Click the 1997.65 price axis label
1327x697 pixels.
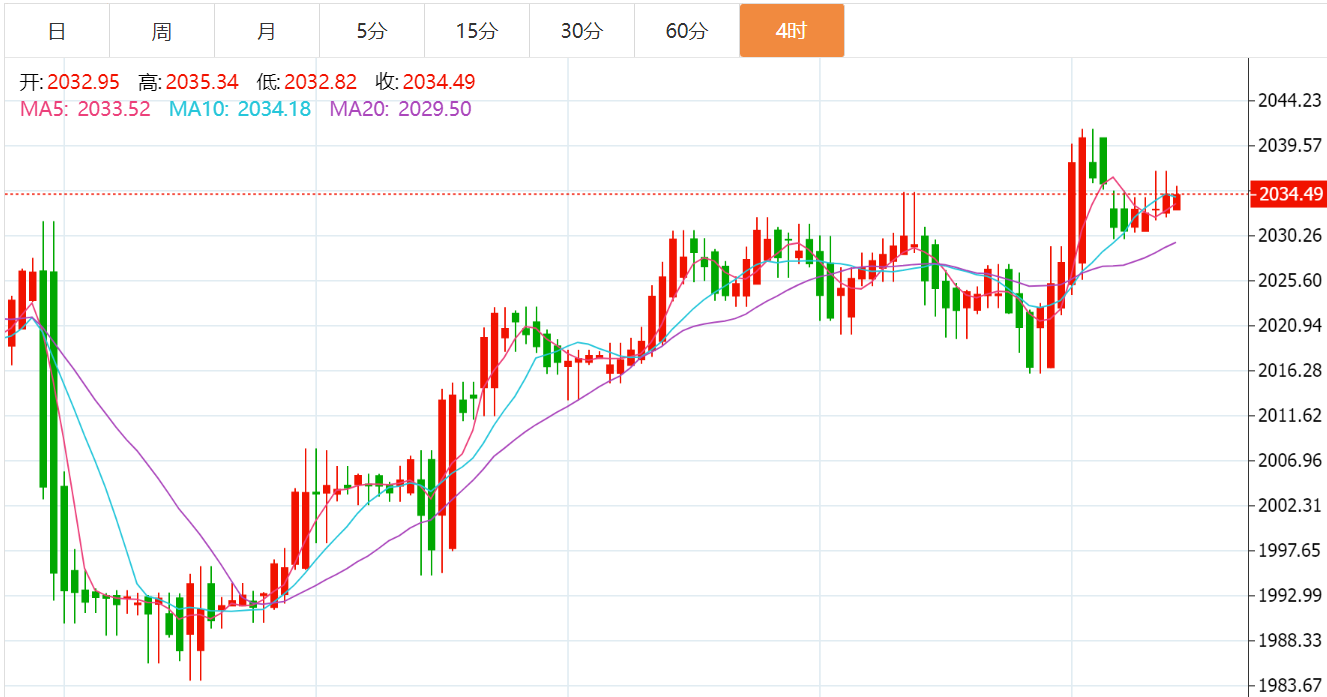[1290, 551]
